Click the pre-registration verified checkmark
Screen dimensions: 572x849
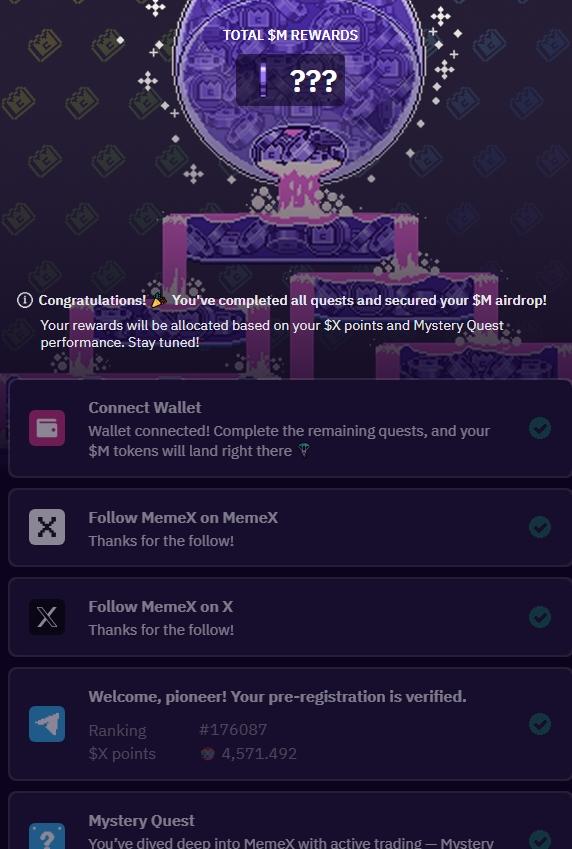(x=540, y=724)
